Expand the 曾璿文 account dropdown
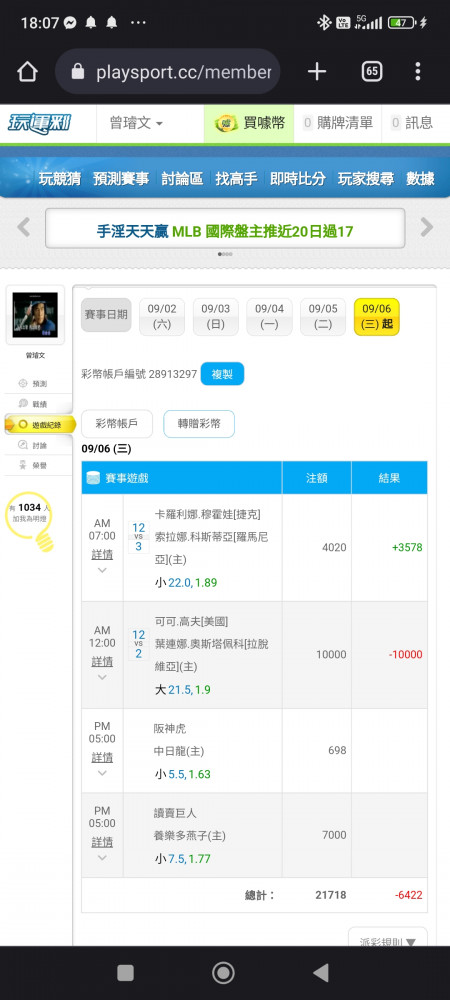The image size is (450, 1000). (136, 124)
